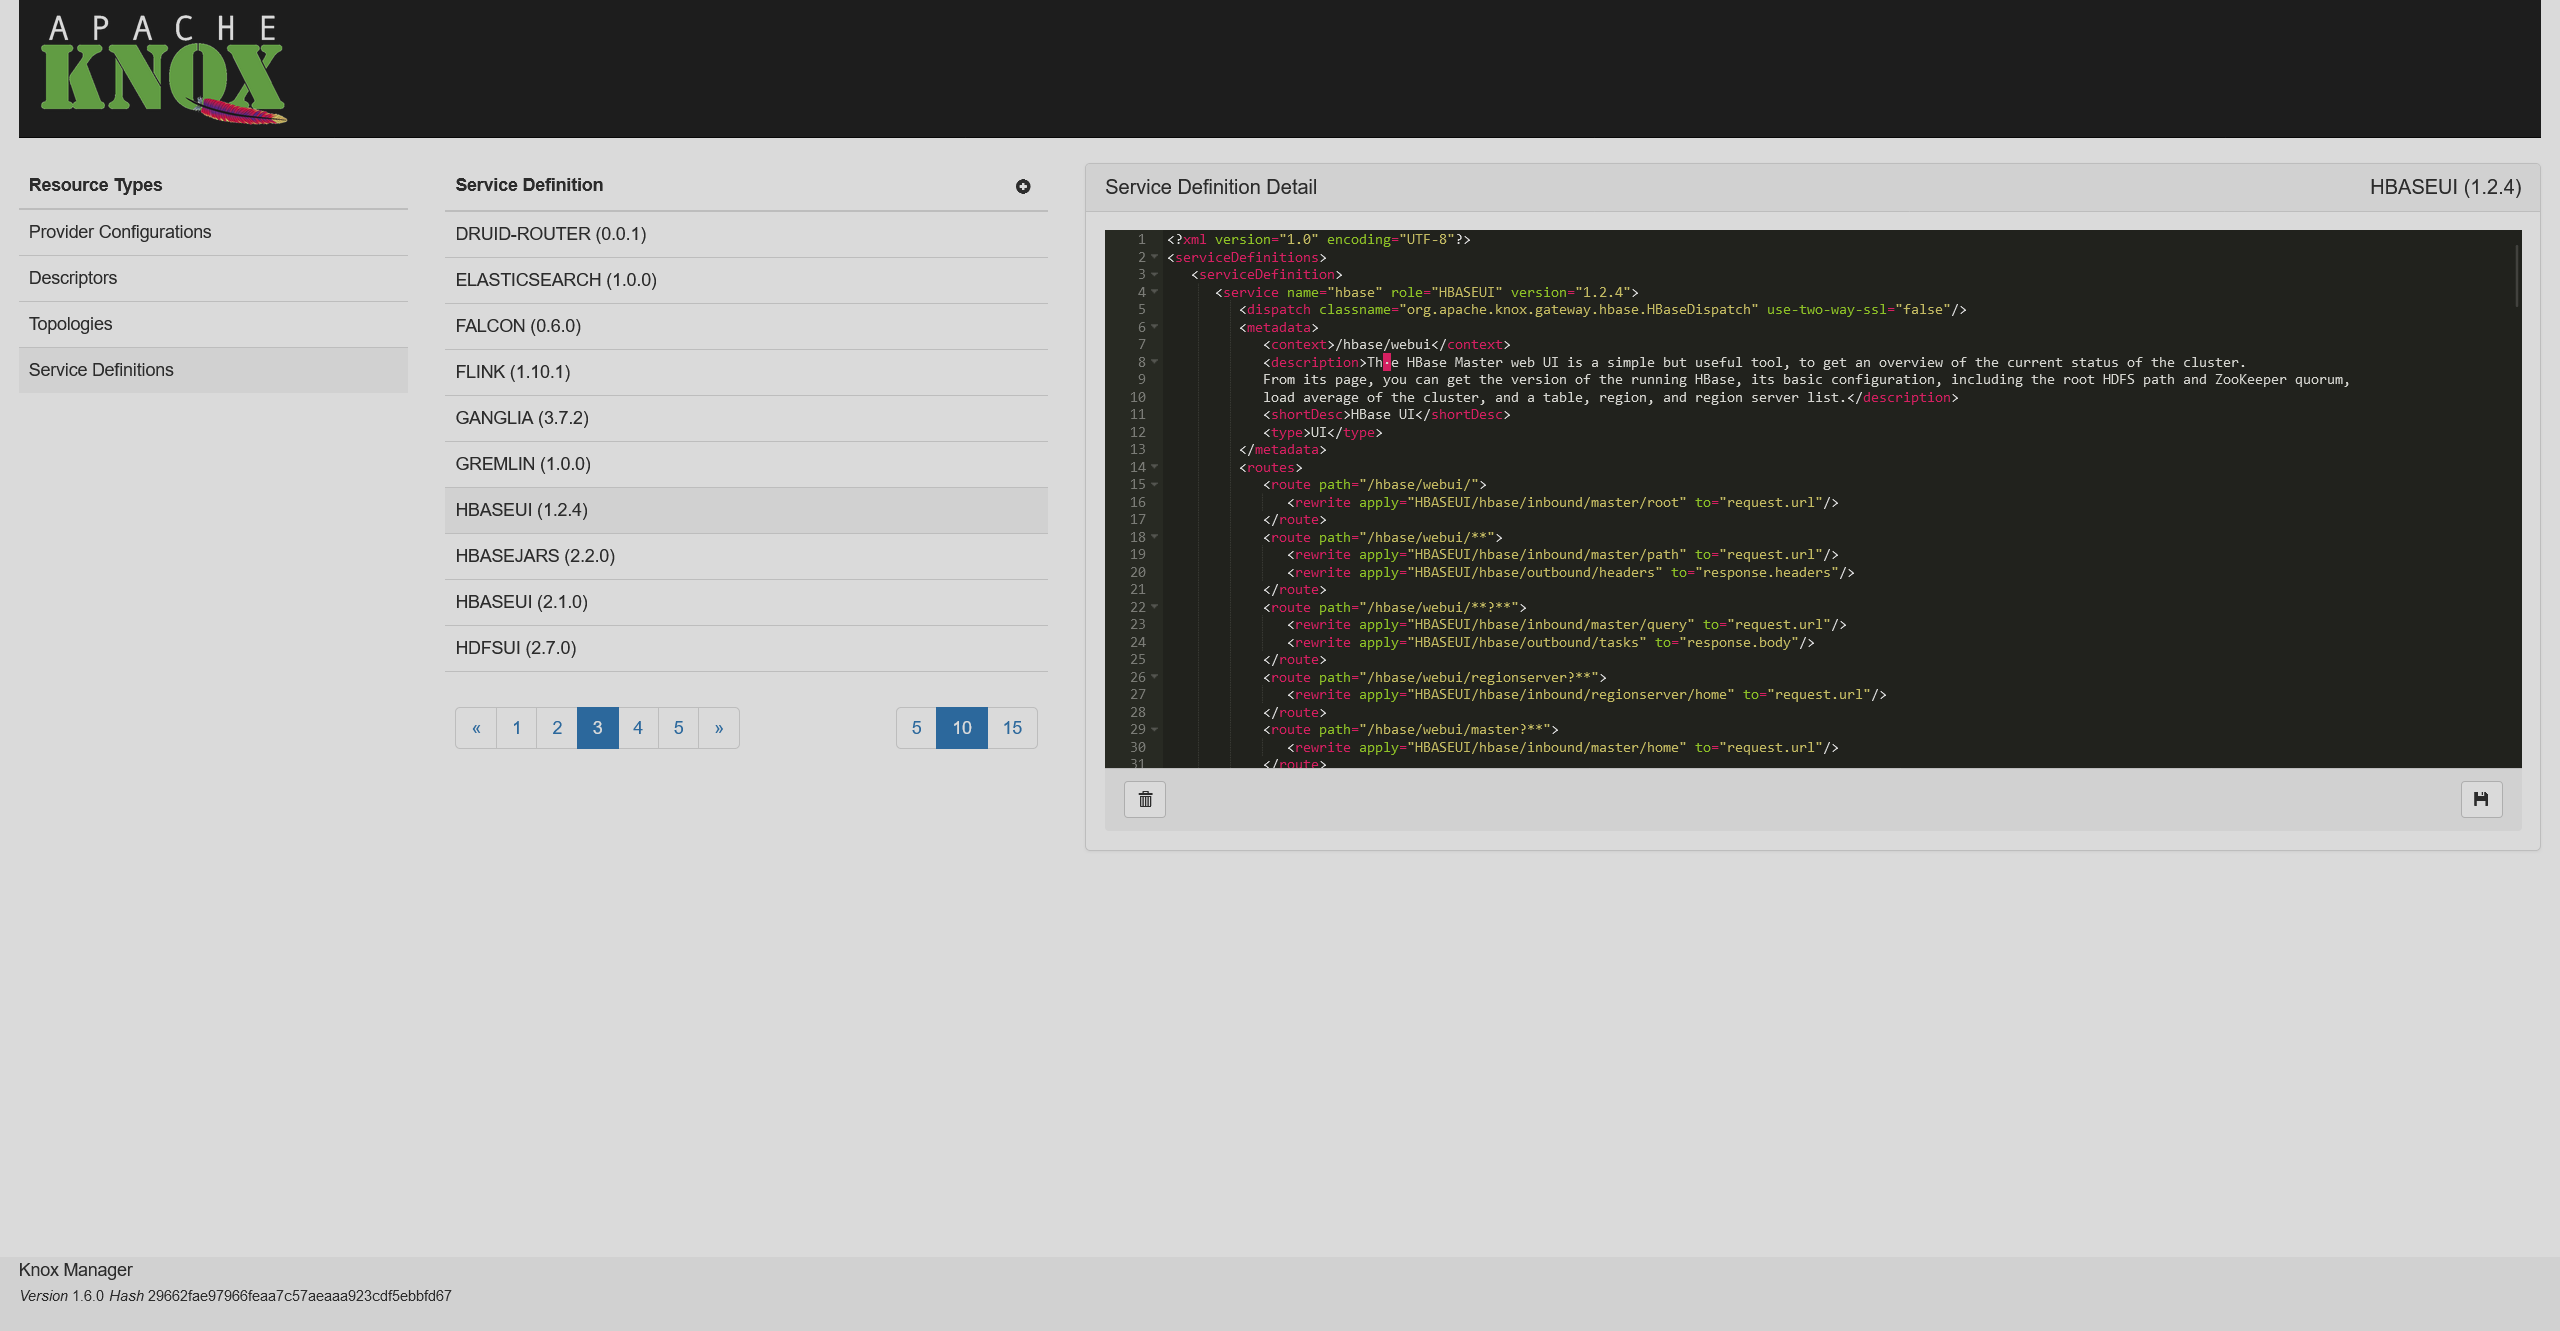Click the add service definition plus icon
Screen dimensions: 2560x1331
[x=1022, y=186]
